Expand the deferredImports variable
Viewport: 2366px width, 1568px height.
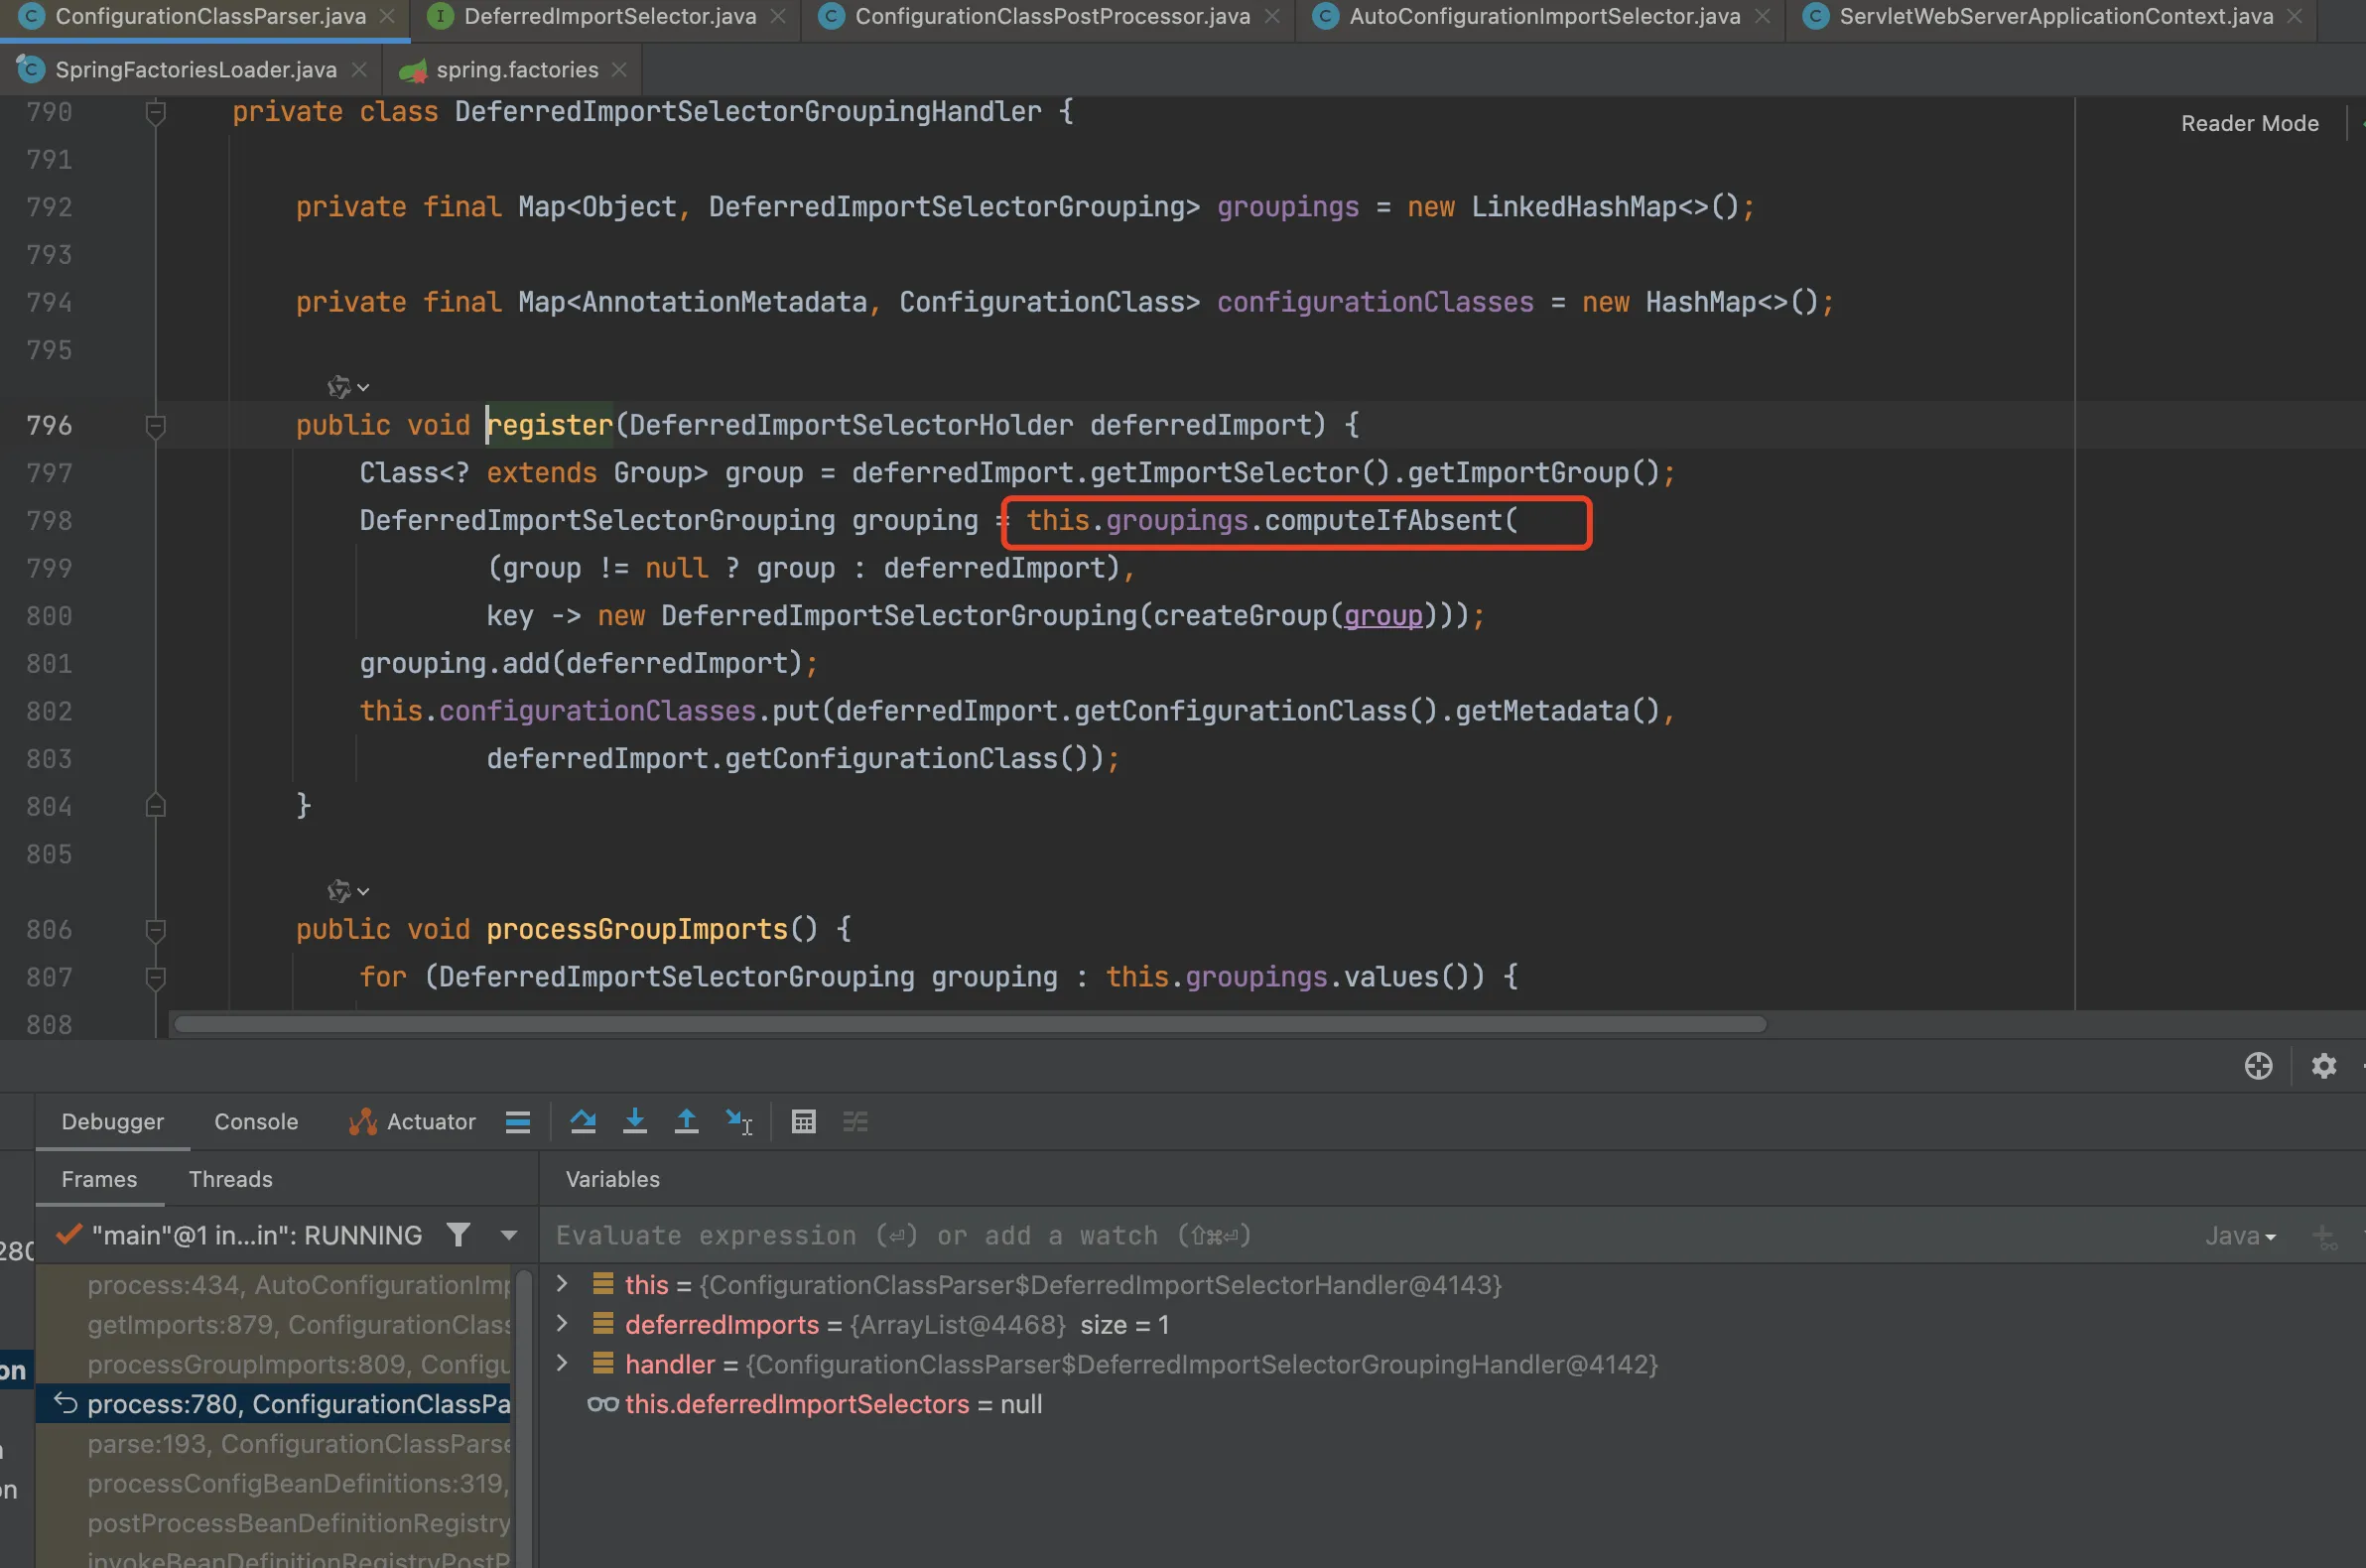tap(562, 1324)
